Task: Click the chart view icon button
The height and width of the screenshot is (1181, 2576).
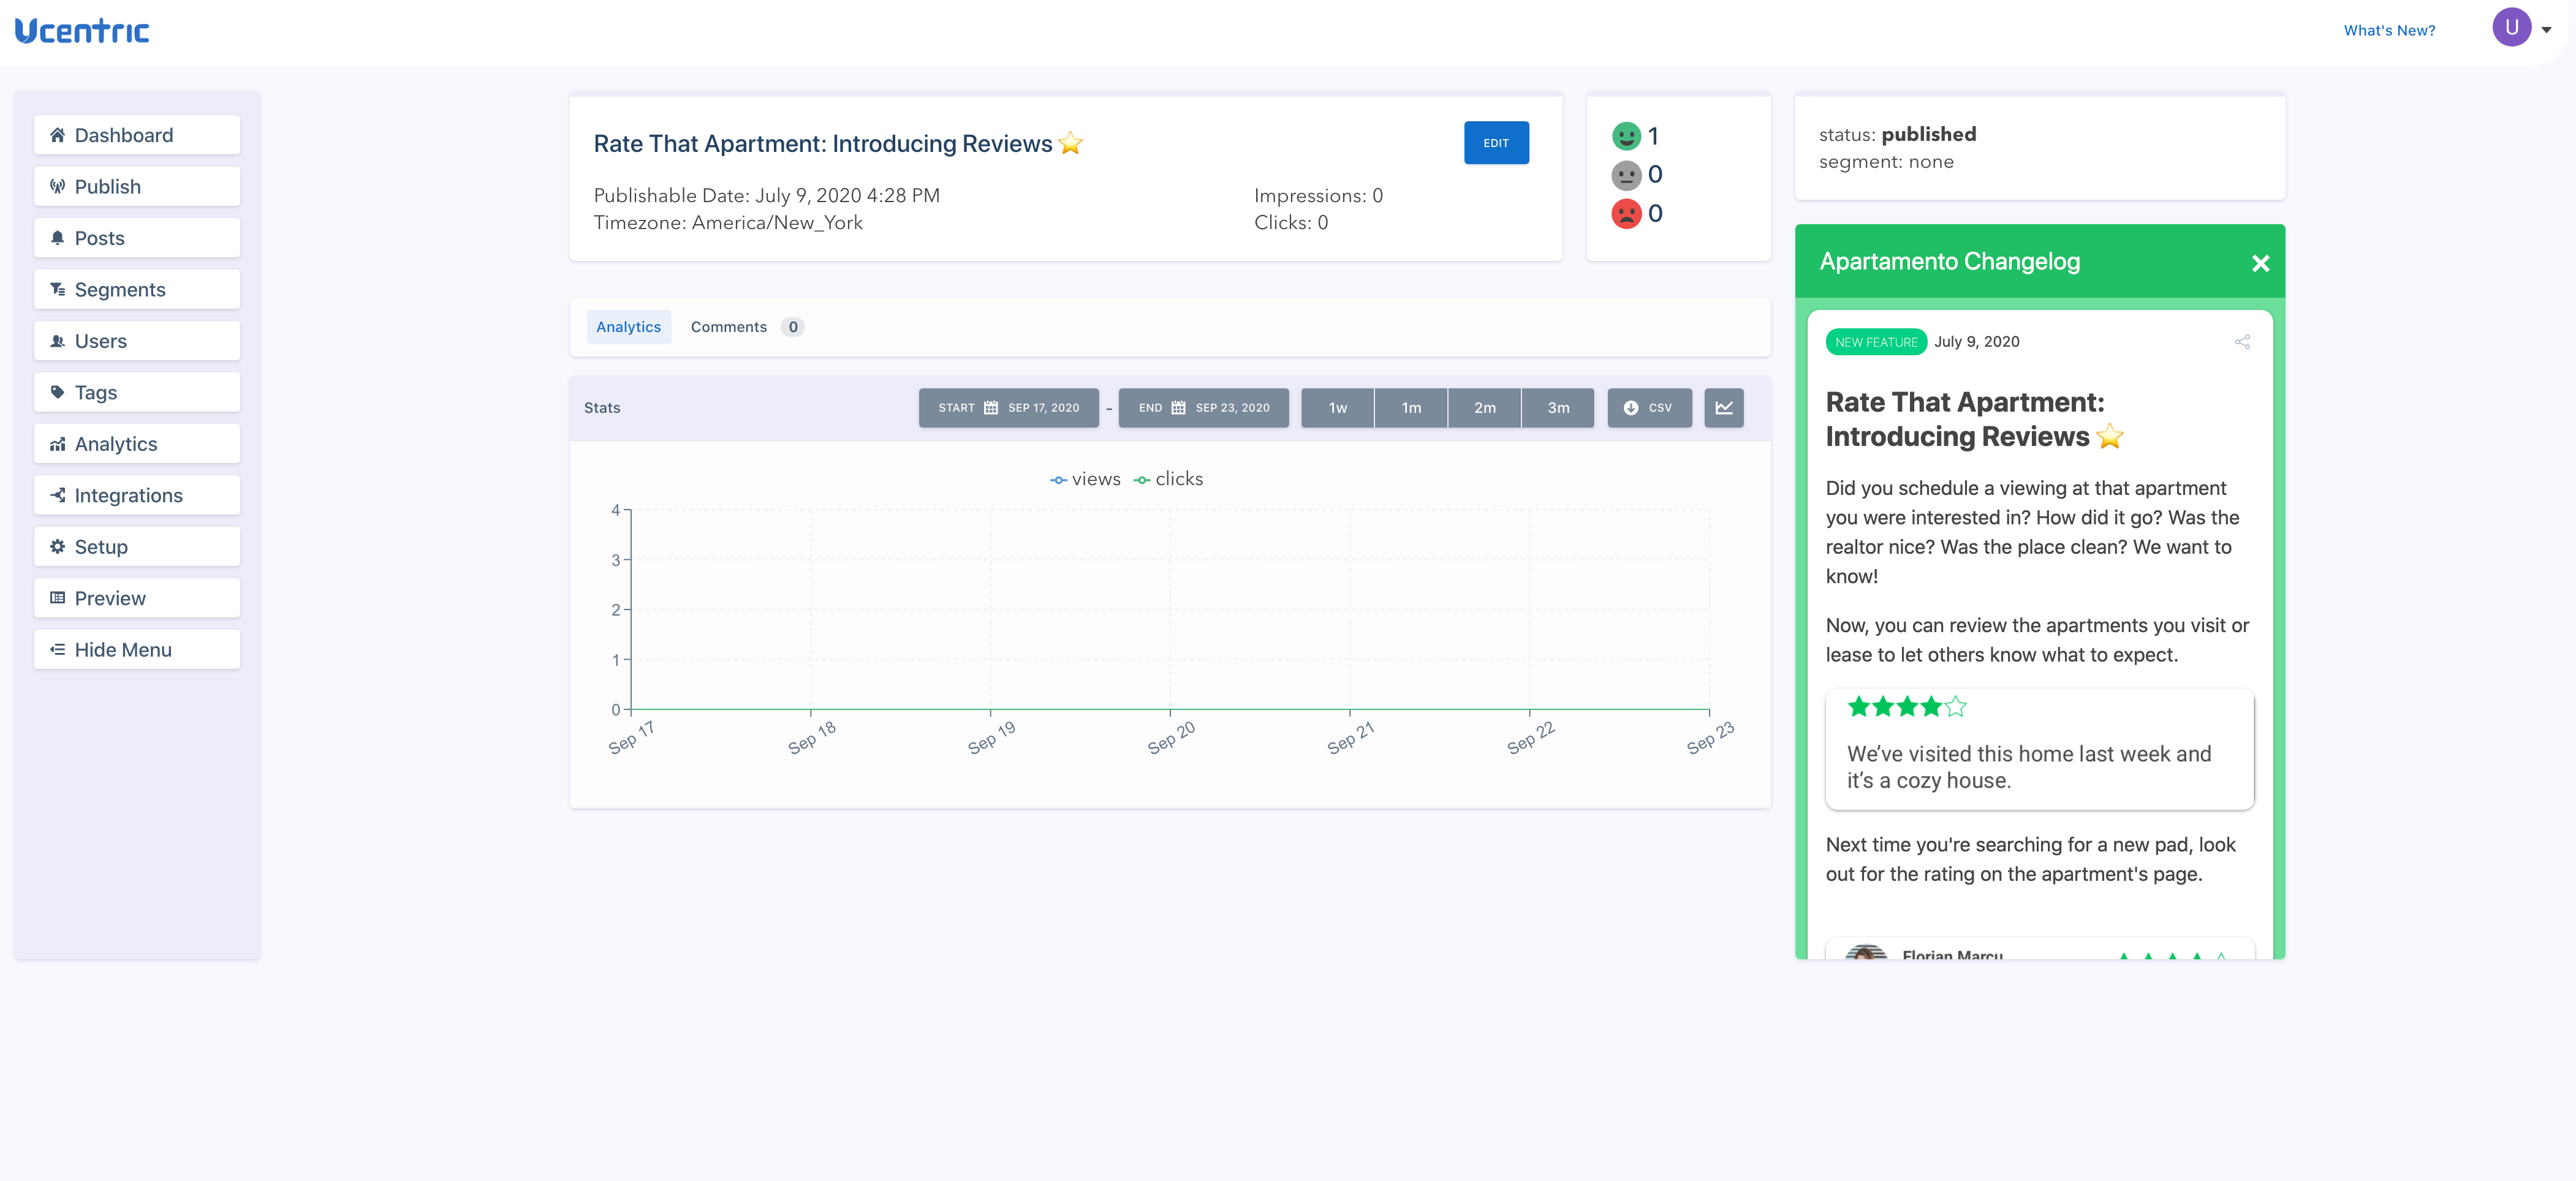Action: point(1723,408)
